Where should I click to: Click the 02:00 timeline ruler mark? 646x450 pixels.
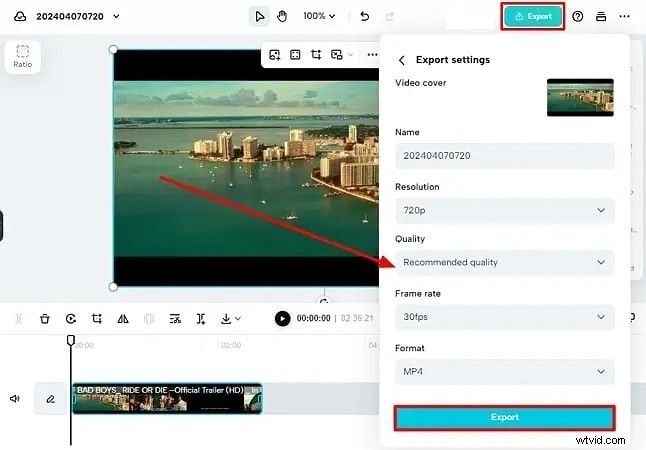[x=231, y=345]
